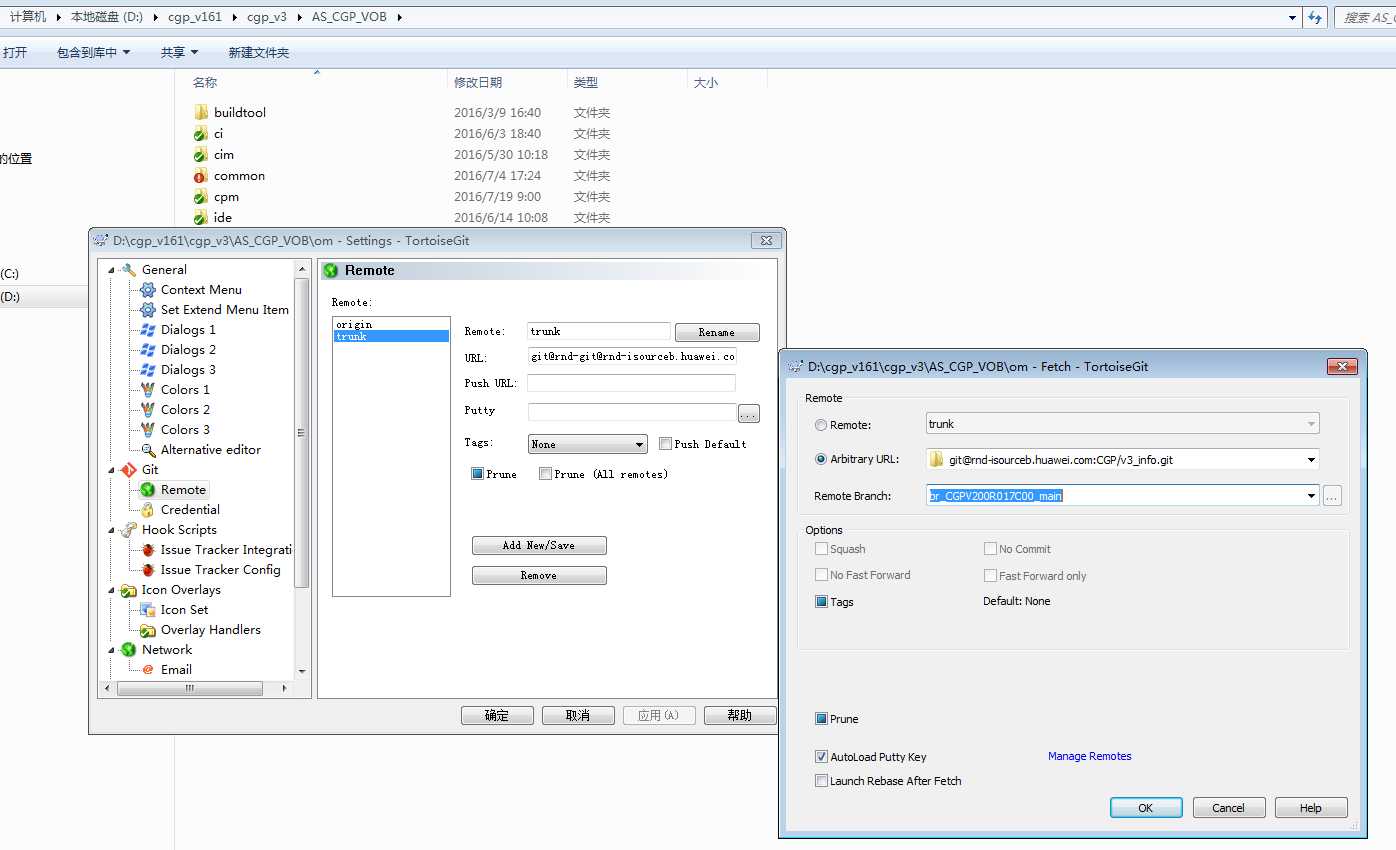Click the Alternative editor magnifier icon

pyautogui.click(x=148, y=450)
